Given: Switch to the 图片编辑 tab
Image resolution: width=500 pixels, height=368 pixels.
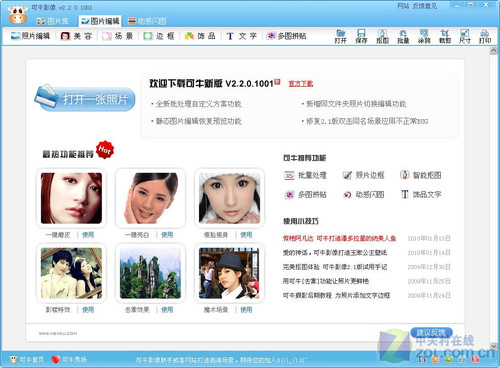Looking at the screenshot, I should (x=100, y=21).
